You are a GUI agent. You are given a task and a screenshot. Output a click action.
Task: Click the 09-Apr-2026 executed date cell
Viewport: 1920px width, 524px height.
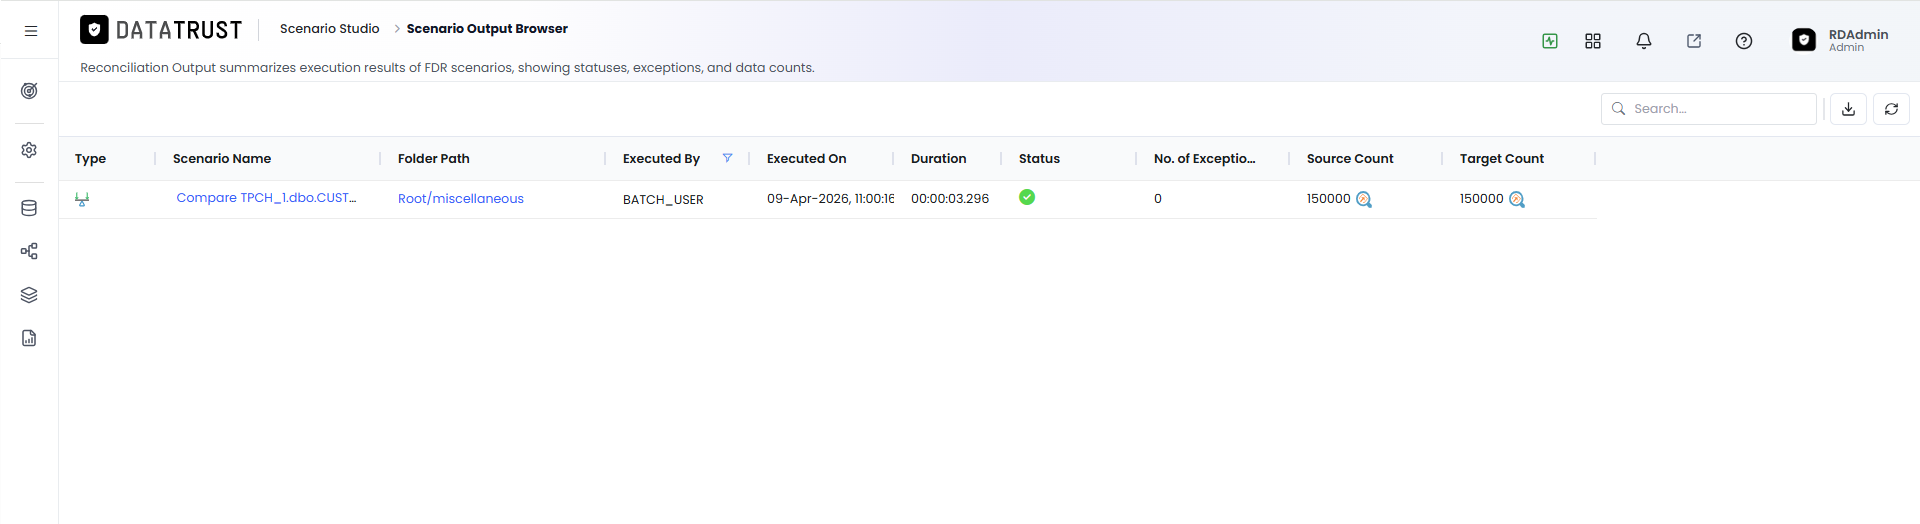click(830, 199)
